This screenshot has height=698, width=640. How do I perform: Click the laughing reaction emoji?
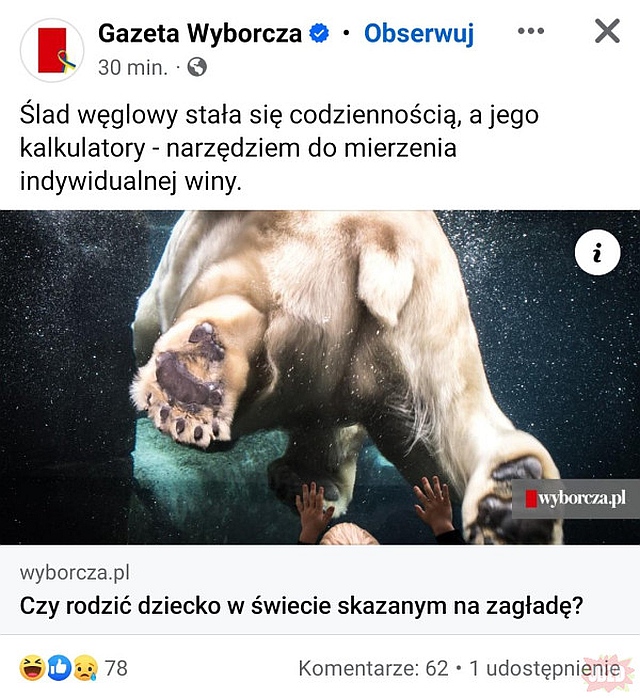click(x=32, y=668)
